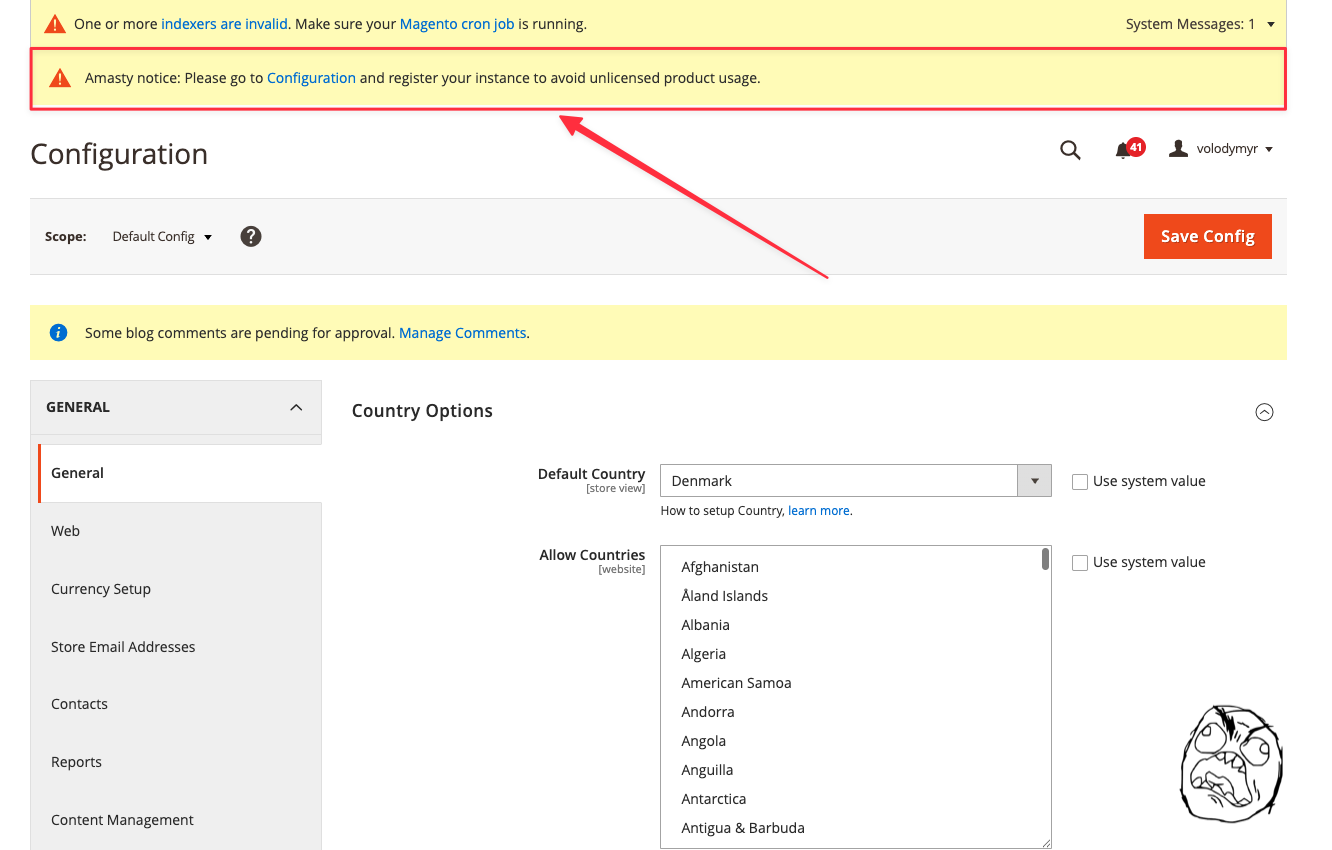Image resolution: width=1332 pixels, height=850 pixels.
Task: Click the Amasty notice warning triangle icon
Action: 60,78
